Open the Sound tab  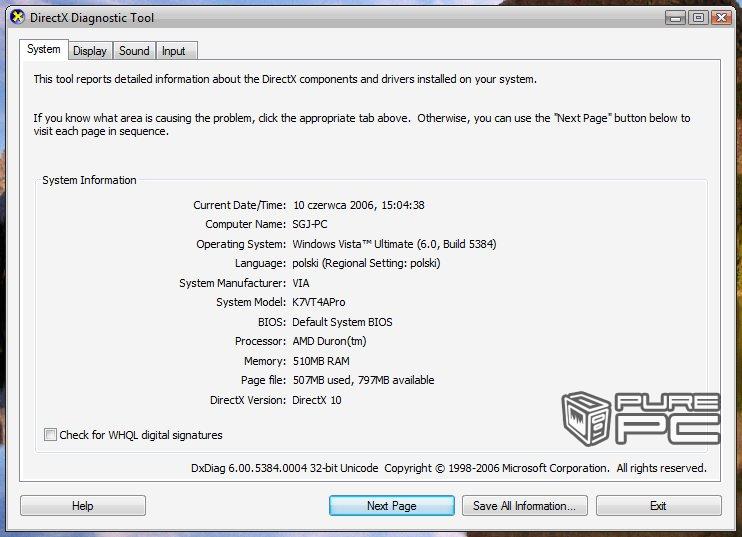pos(134,51)
